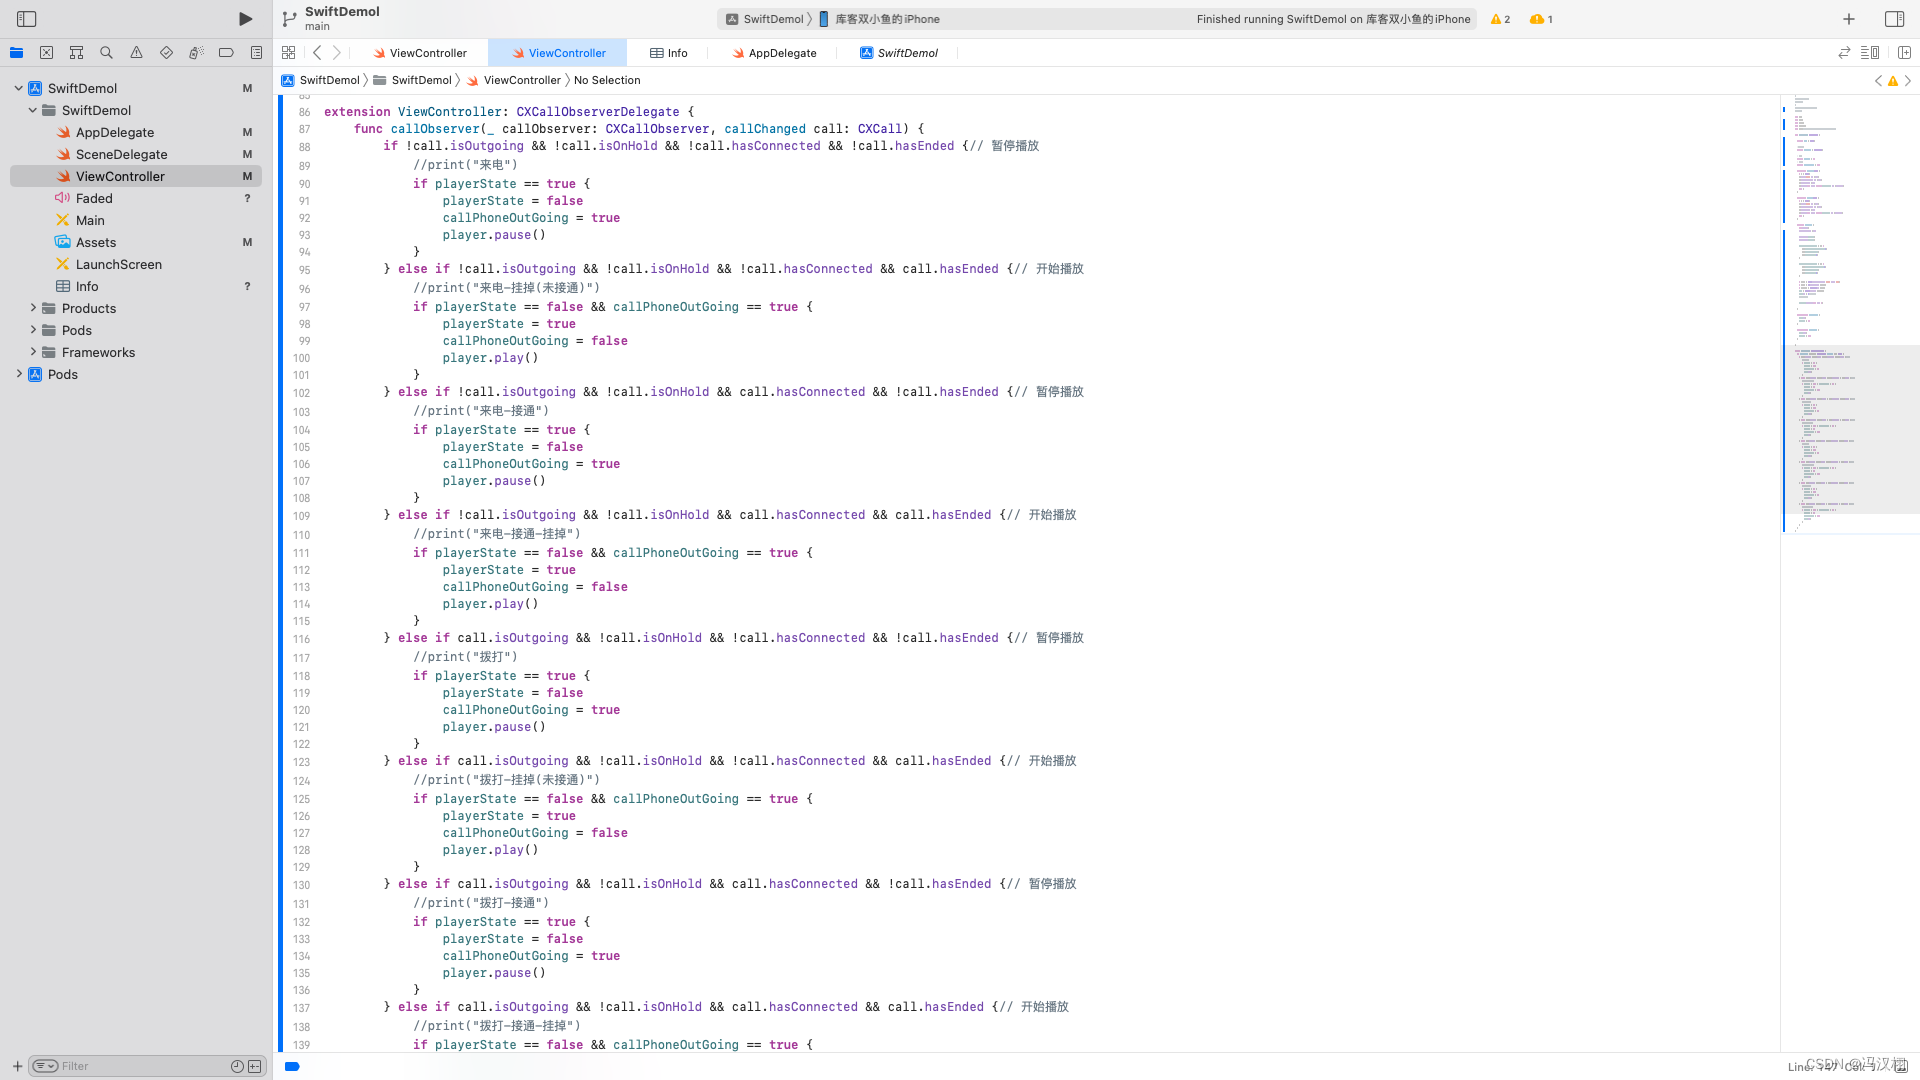
Task: Expand the Frameworks folder
Action: point(32,352)
